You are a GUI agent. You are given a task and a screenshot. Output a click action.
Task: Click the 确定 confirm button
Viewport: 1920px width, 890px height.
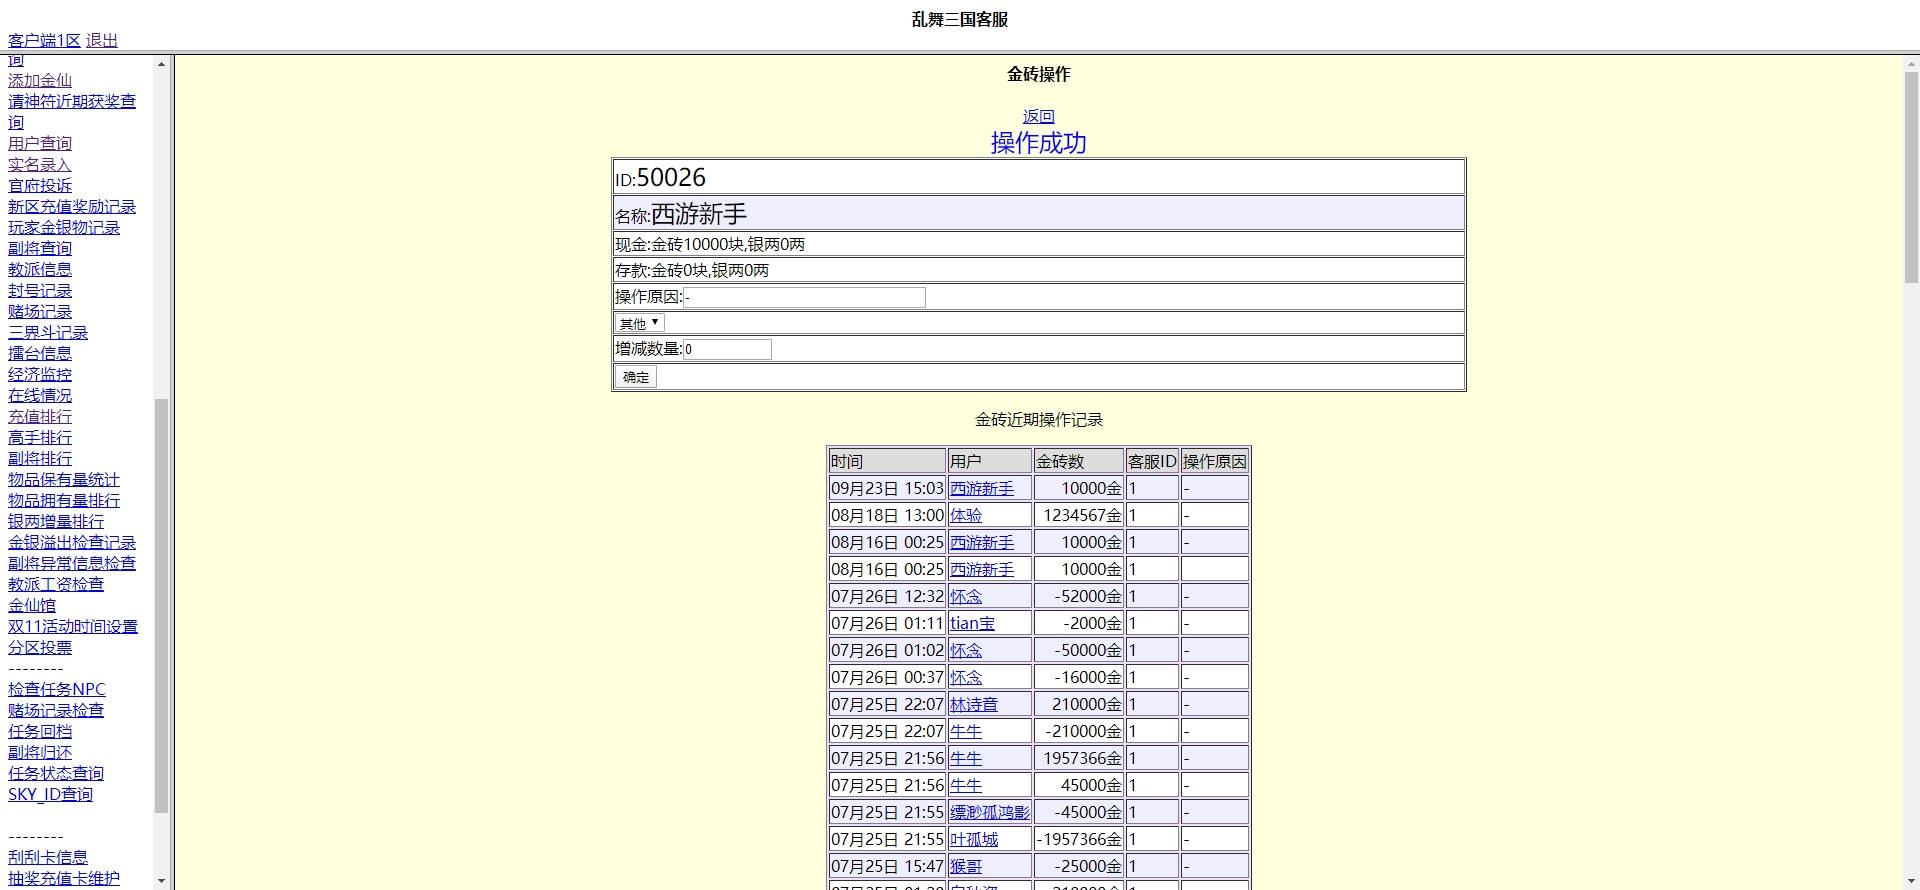[x=635, y=377]
